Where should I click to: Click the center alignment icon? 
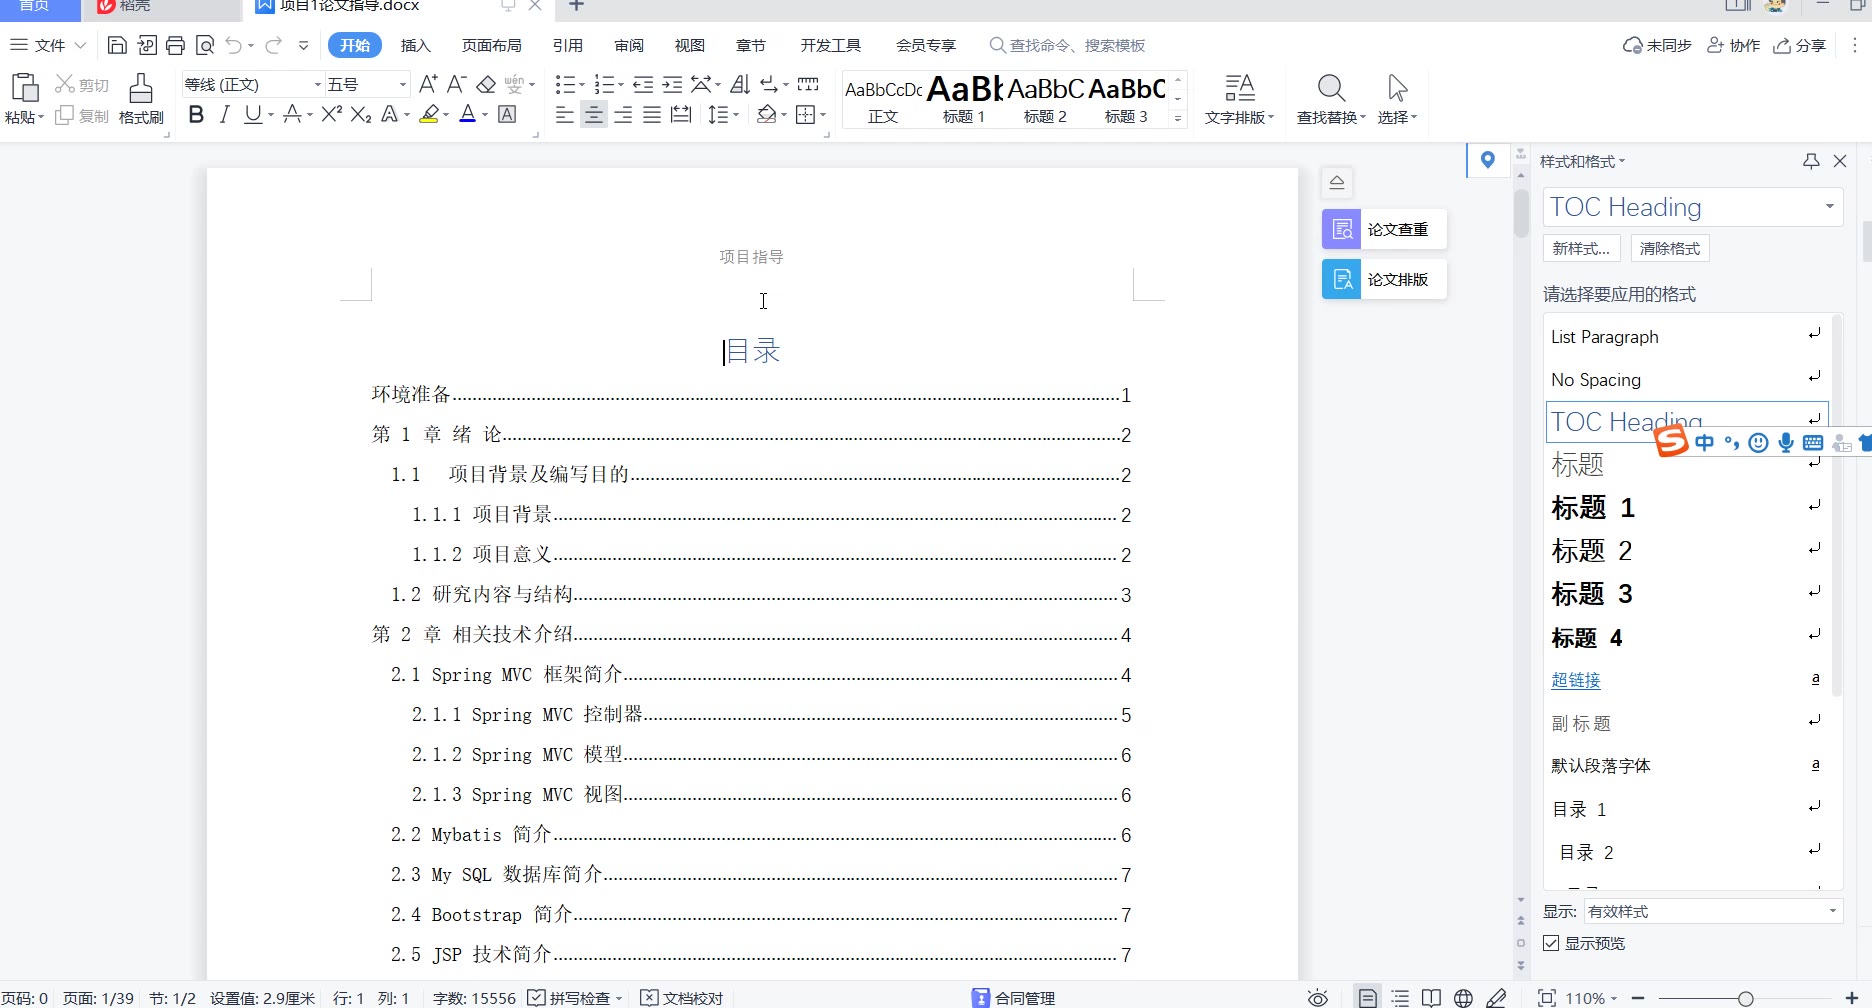(593, 115)
